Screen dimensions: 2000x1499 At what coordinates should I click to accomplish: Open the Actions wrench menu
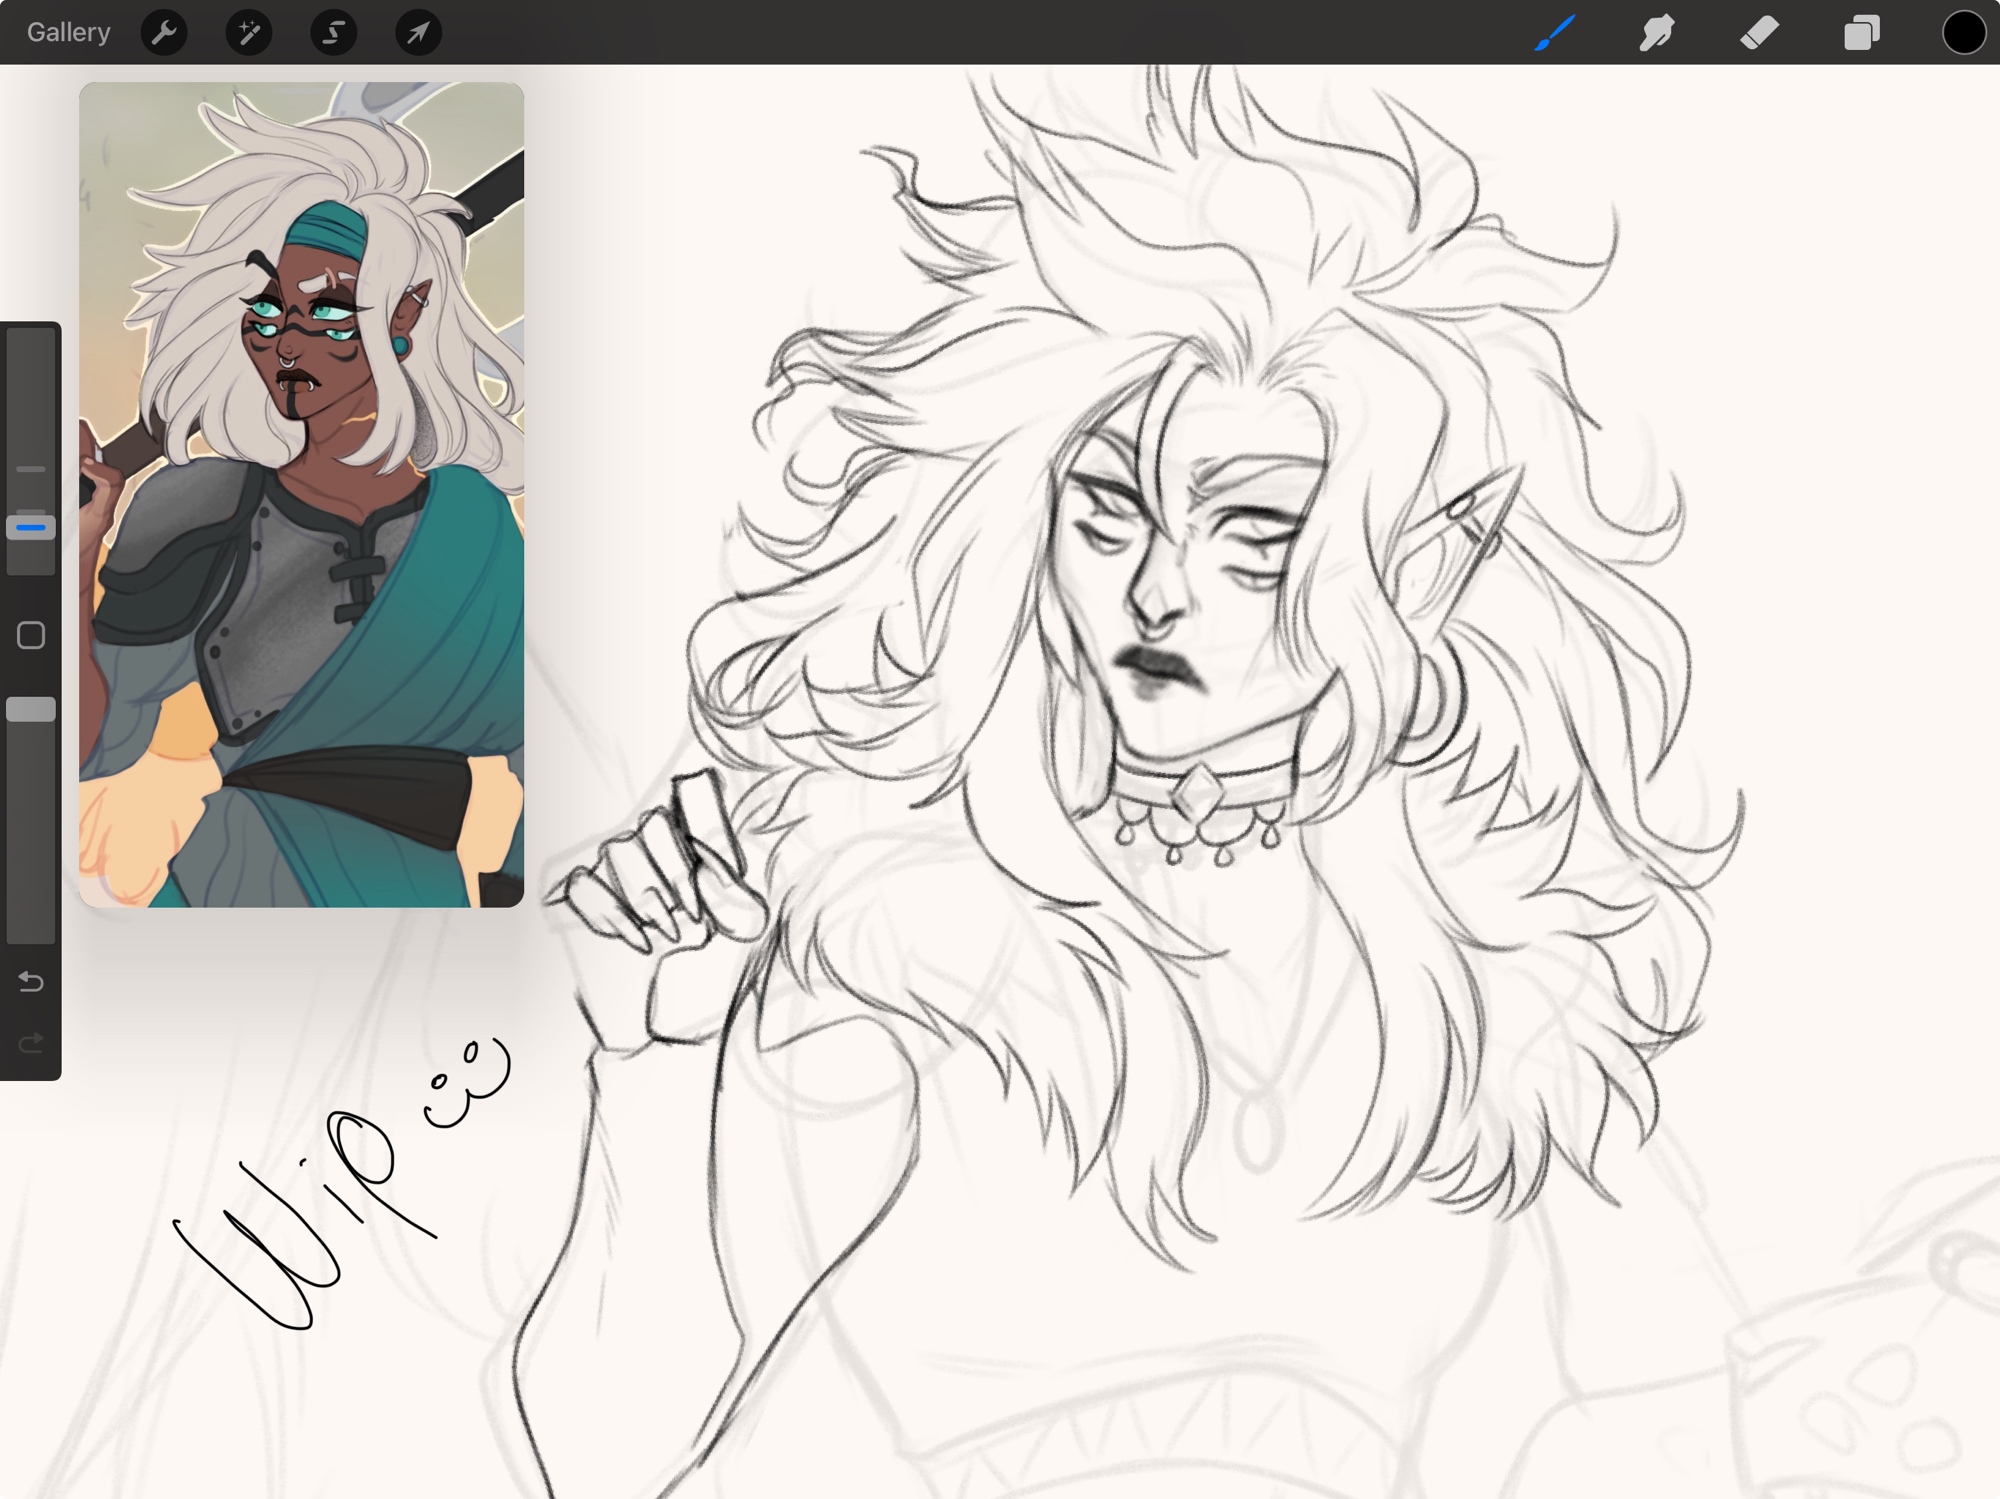click(164, 33)
